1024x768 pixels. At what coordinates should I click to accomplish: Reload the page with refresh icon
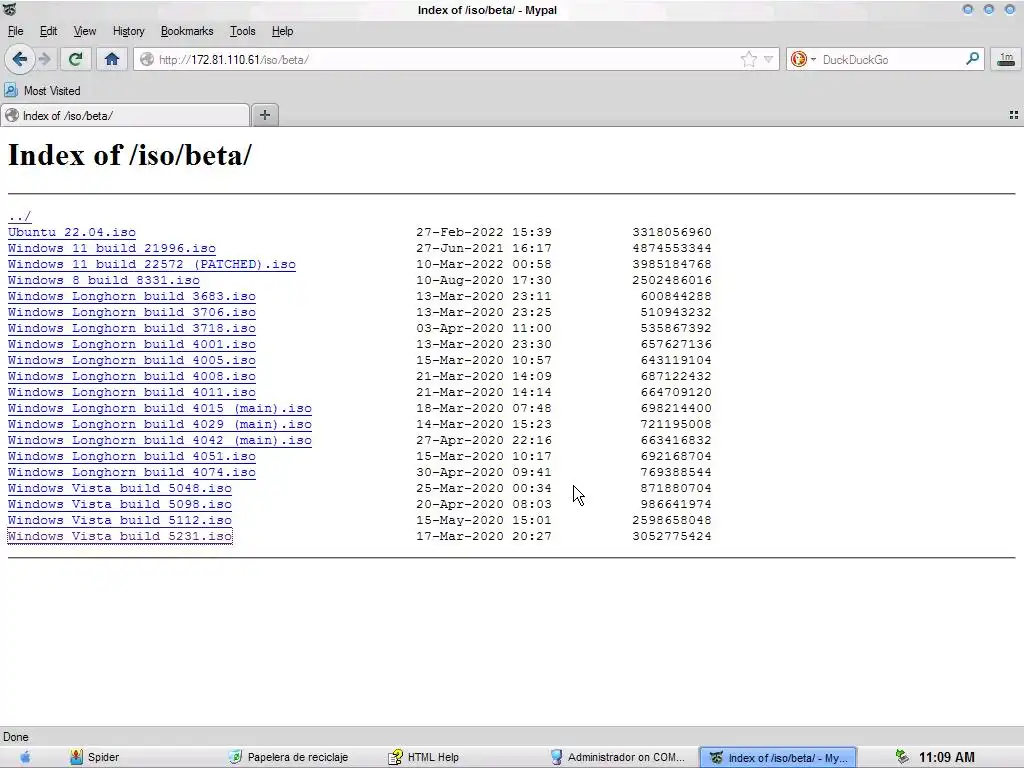click(x=75, y=59)
